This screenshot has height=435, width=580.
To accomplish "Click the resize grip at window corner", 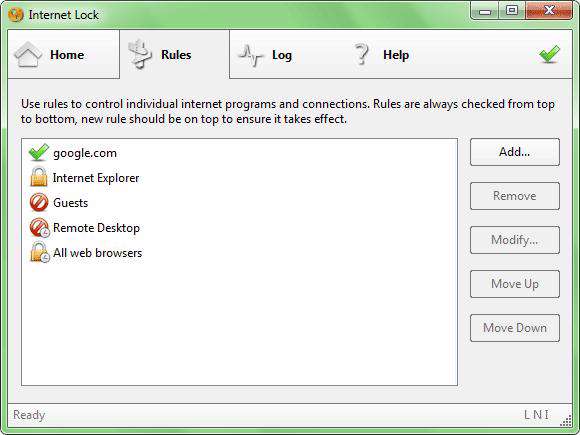I will (566, 421).
